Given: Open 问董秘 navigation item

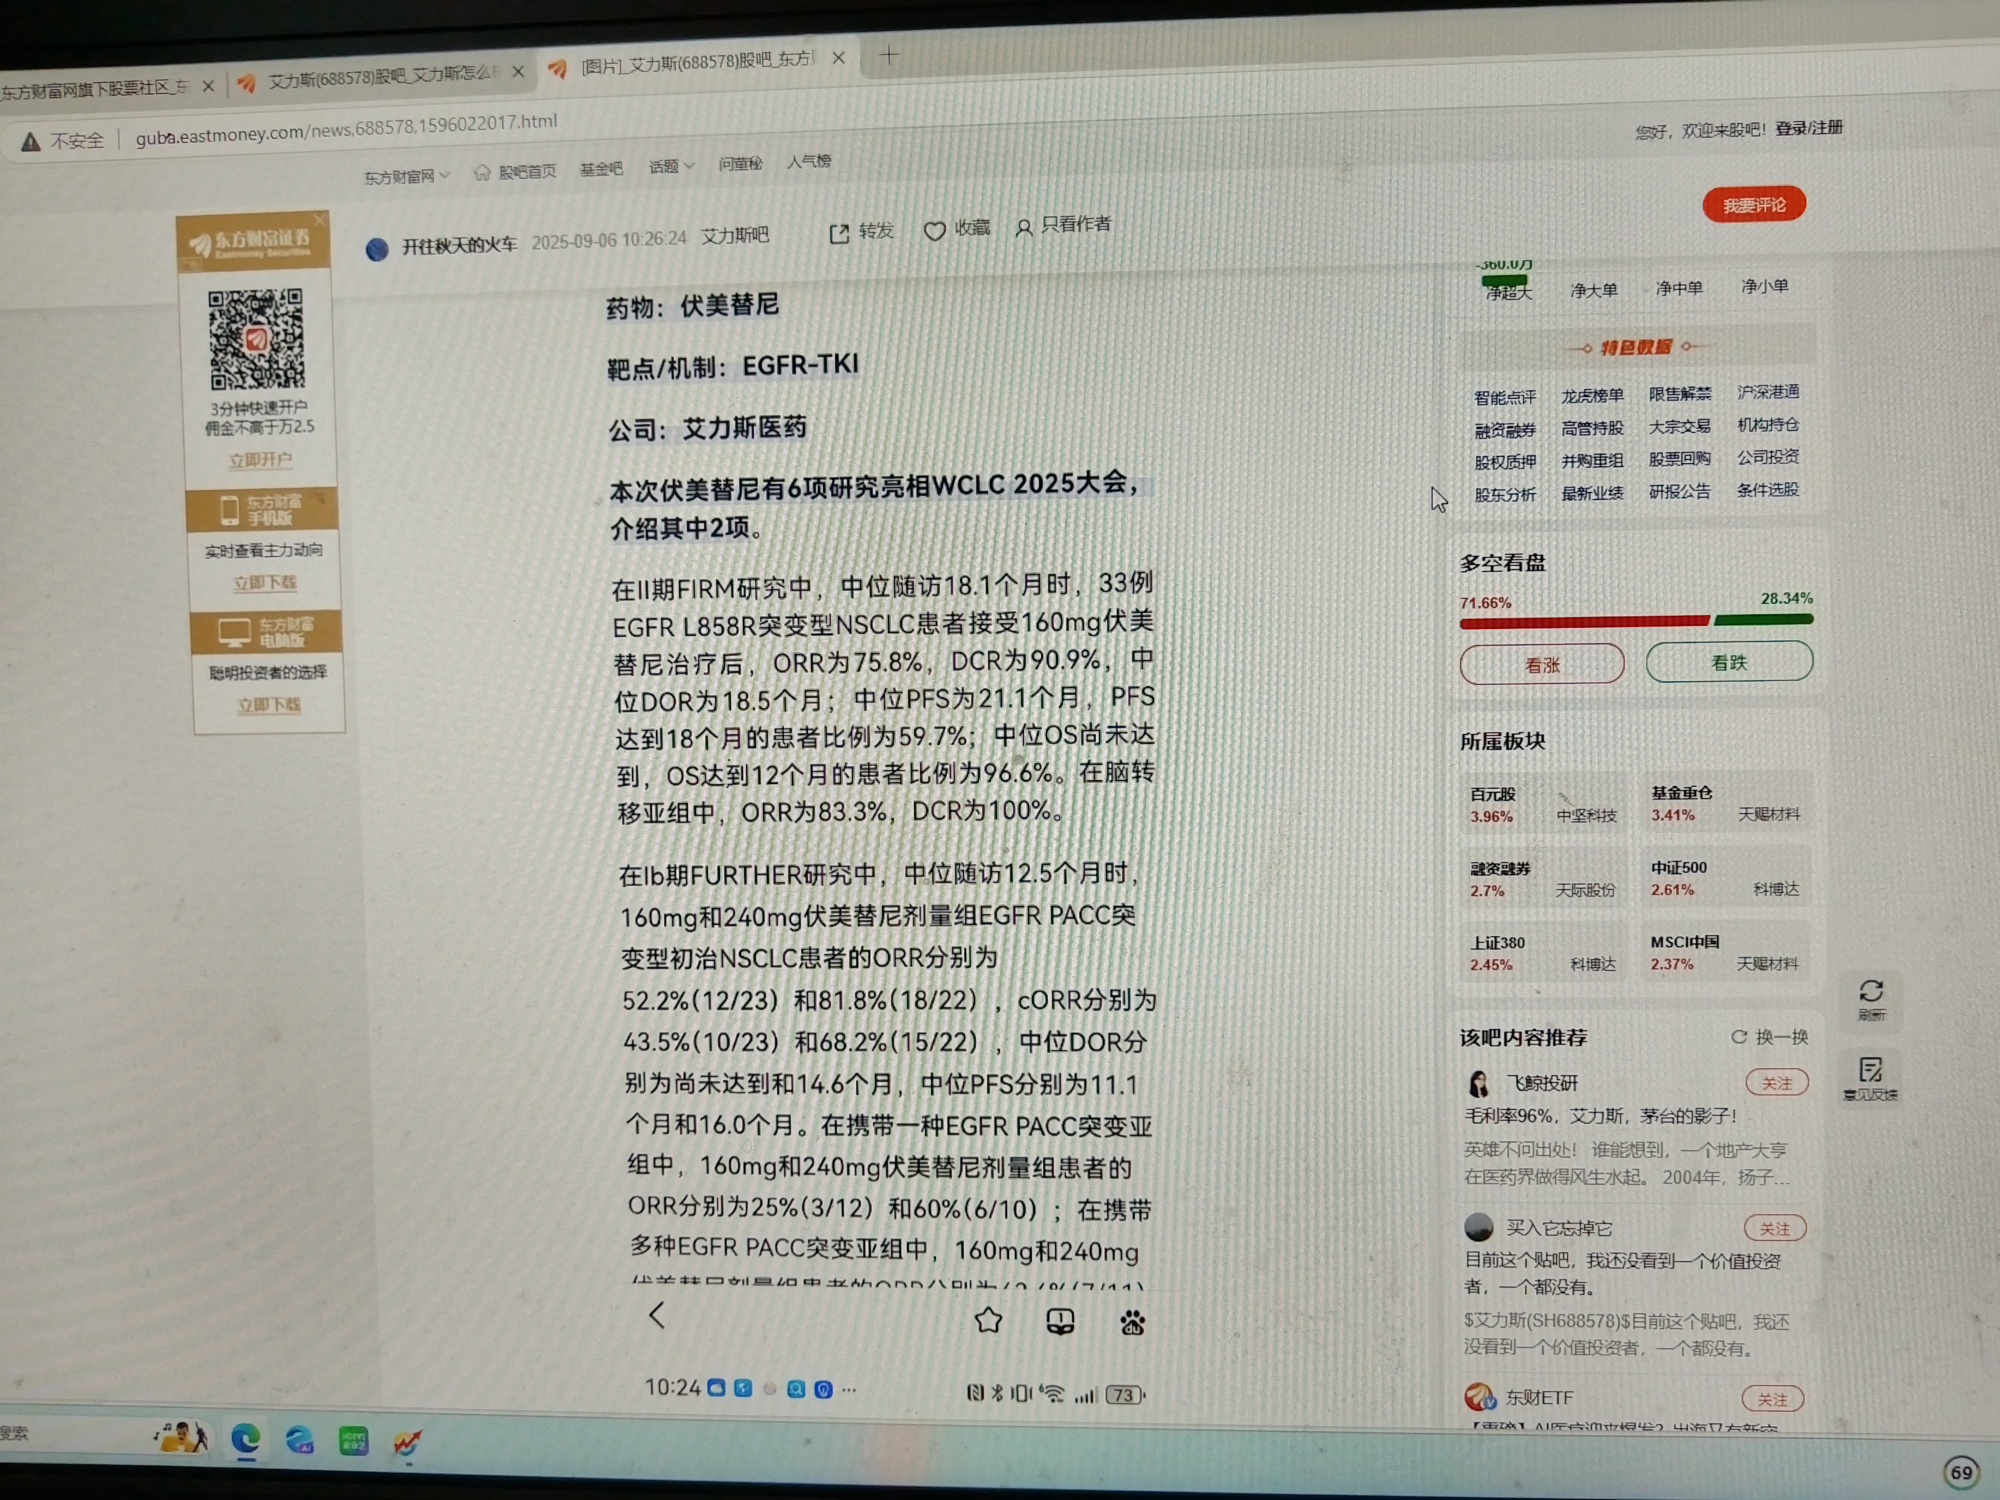Looking at the screenshot, I should click(740, 164).
